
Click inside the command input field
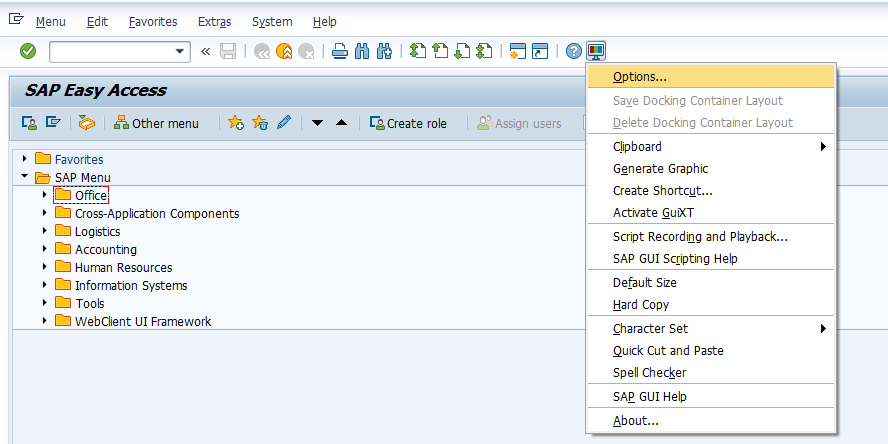(111, 52)
